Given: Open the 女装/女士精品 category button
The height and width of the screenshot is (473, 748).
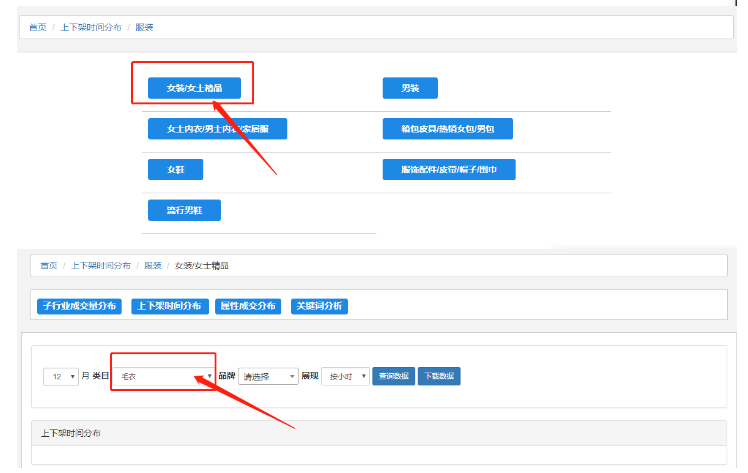Looking at the screenshot, I should (194, 88).
